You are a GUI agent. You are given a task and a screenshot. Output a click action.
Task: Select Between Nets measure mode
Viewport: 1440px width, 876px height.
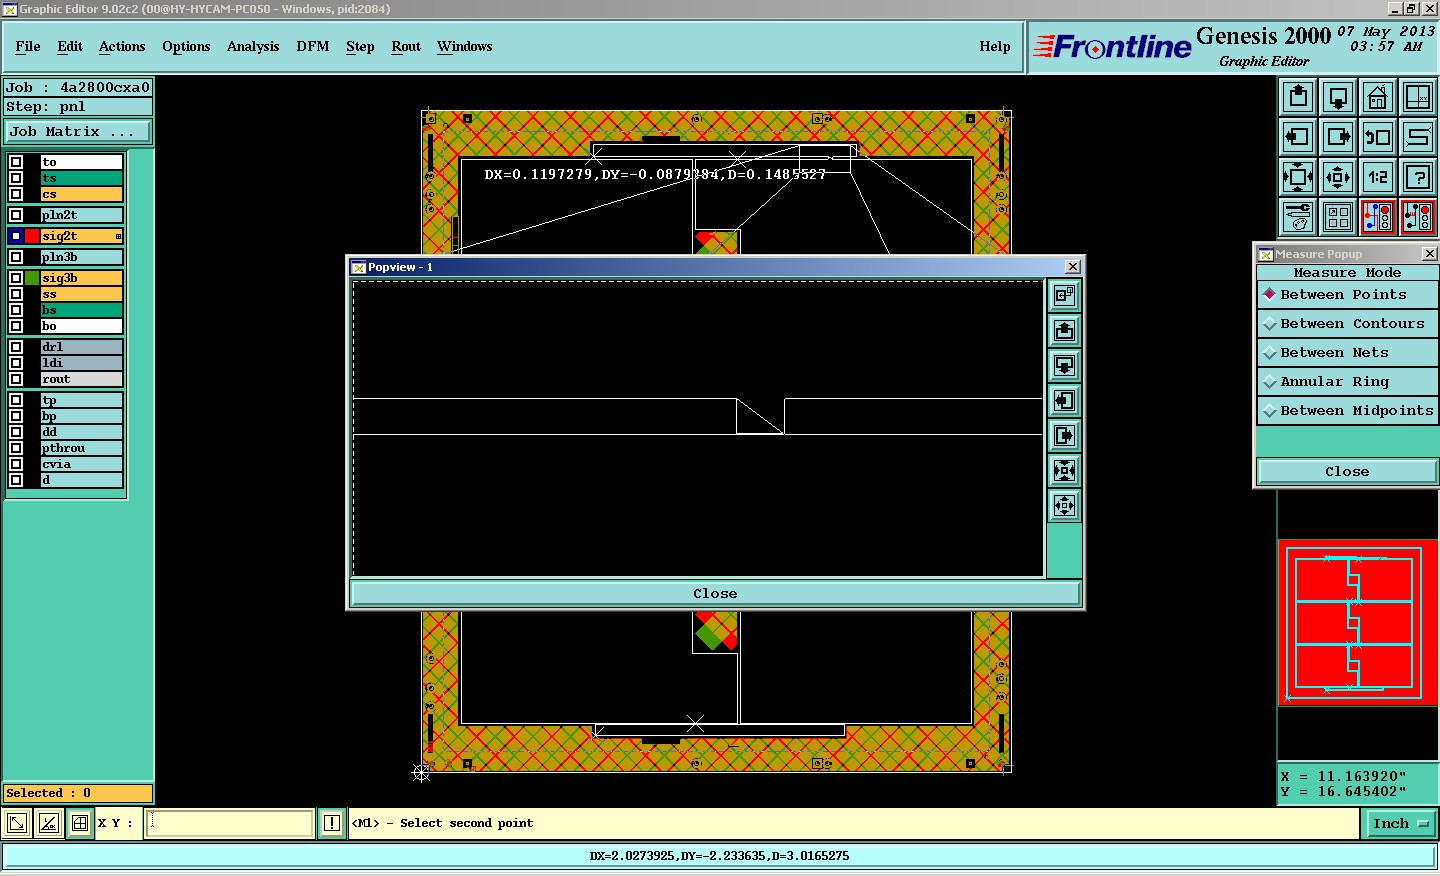1347,353
